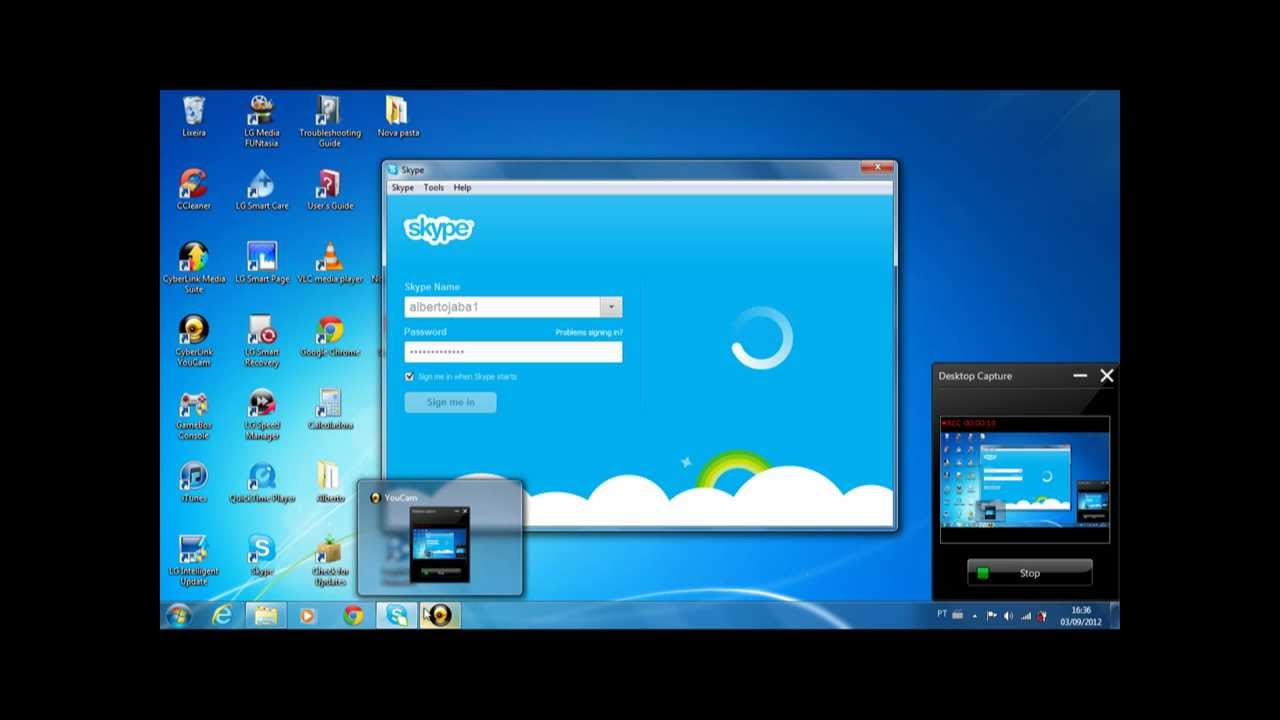Image resolution: width=1280 pixels, height=720 pixels.
Task: Click the Skype logo
Action: 438,229
